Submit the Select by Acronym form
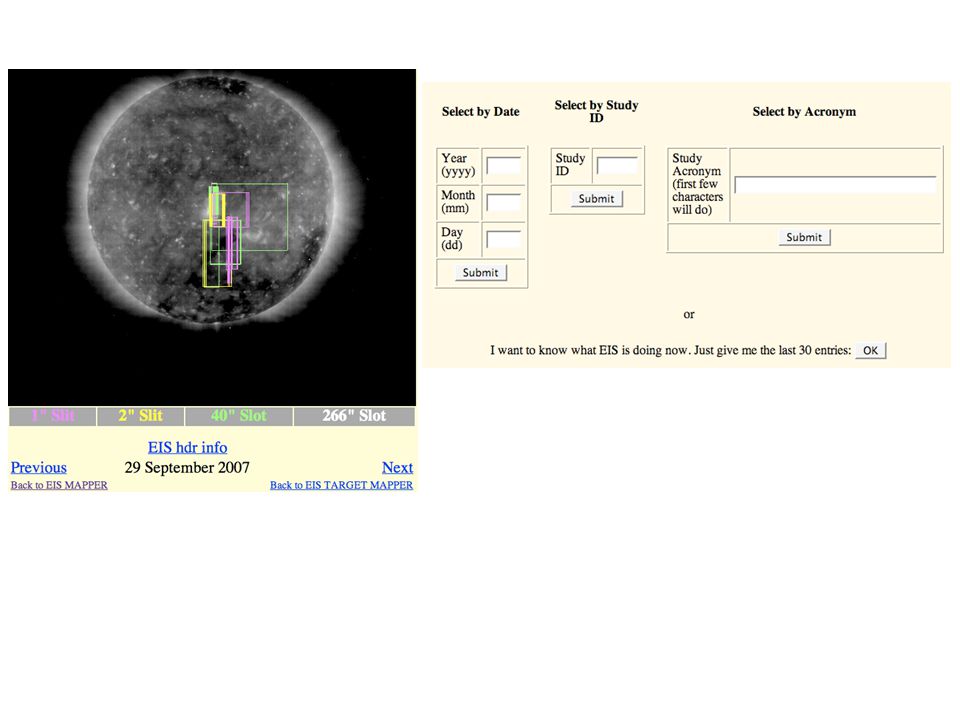 (x=804, y=237)
